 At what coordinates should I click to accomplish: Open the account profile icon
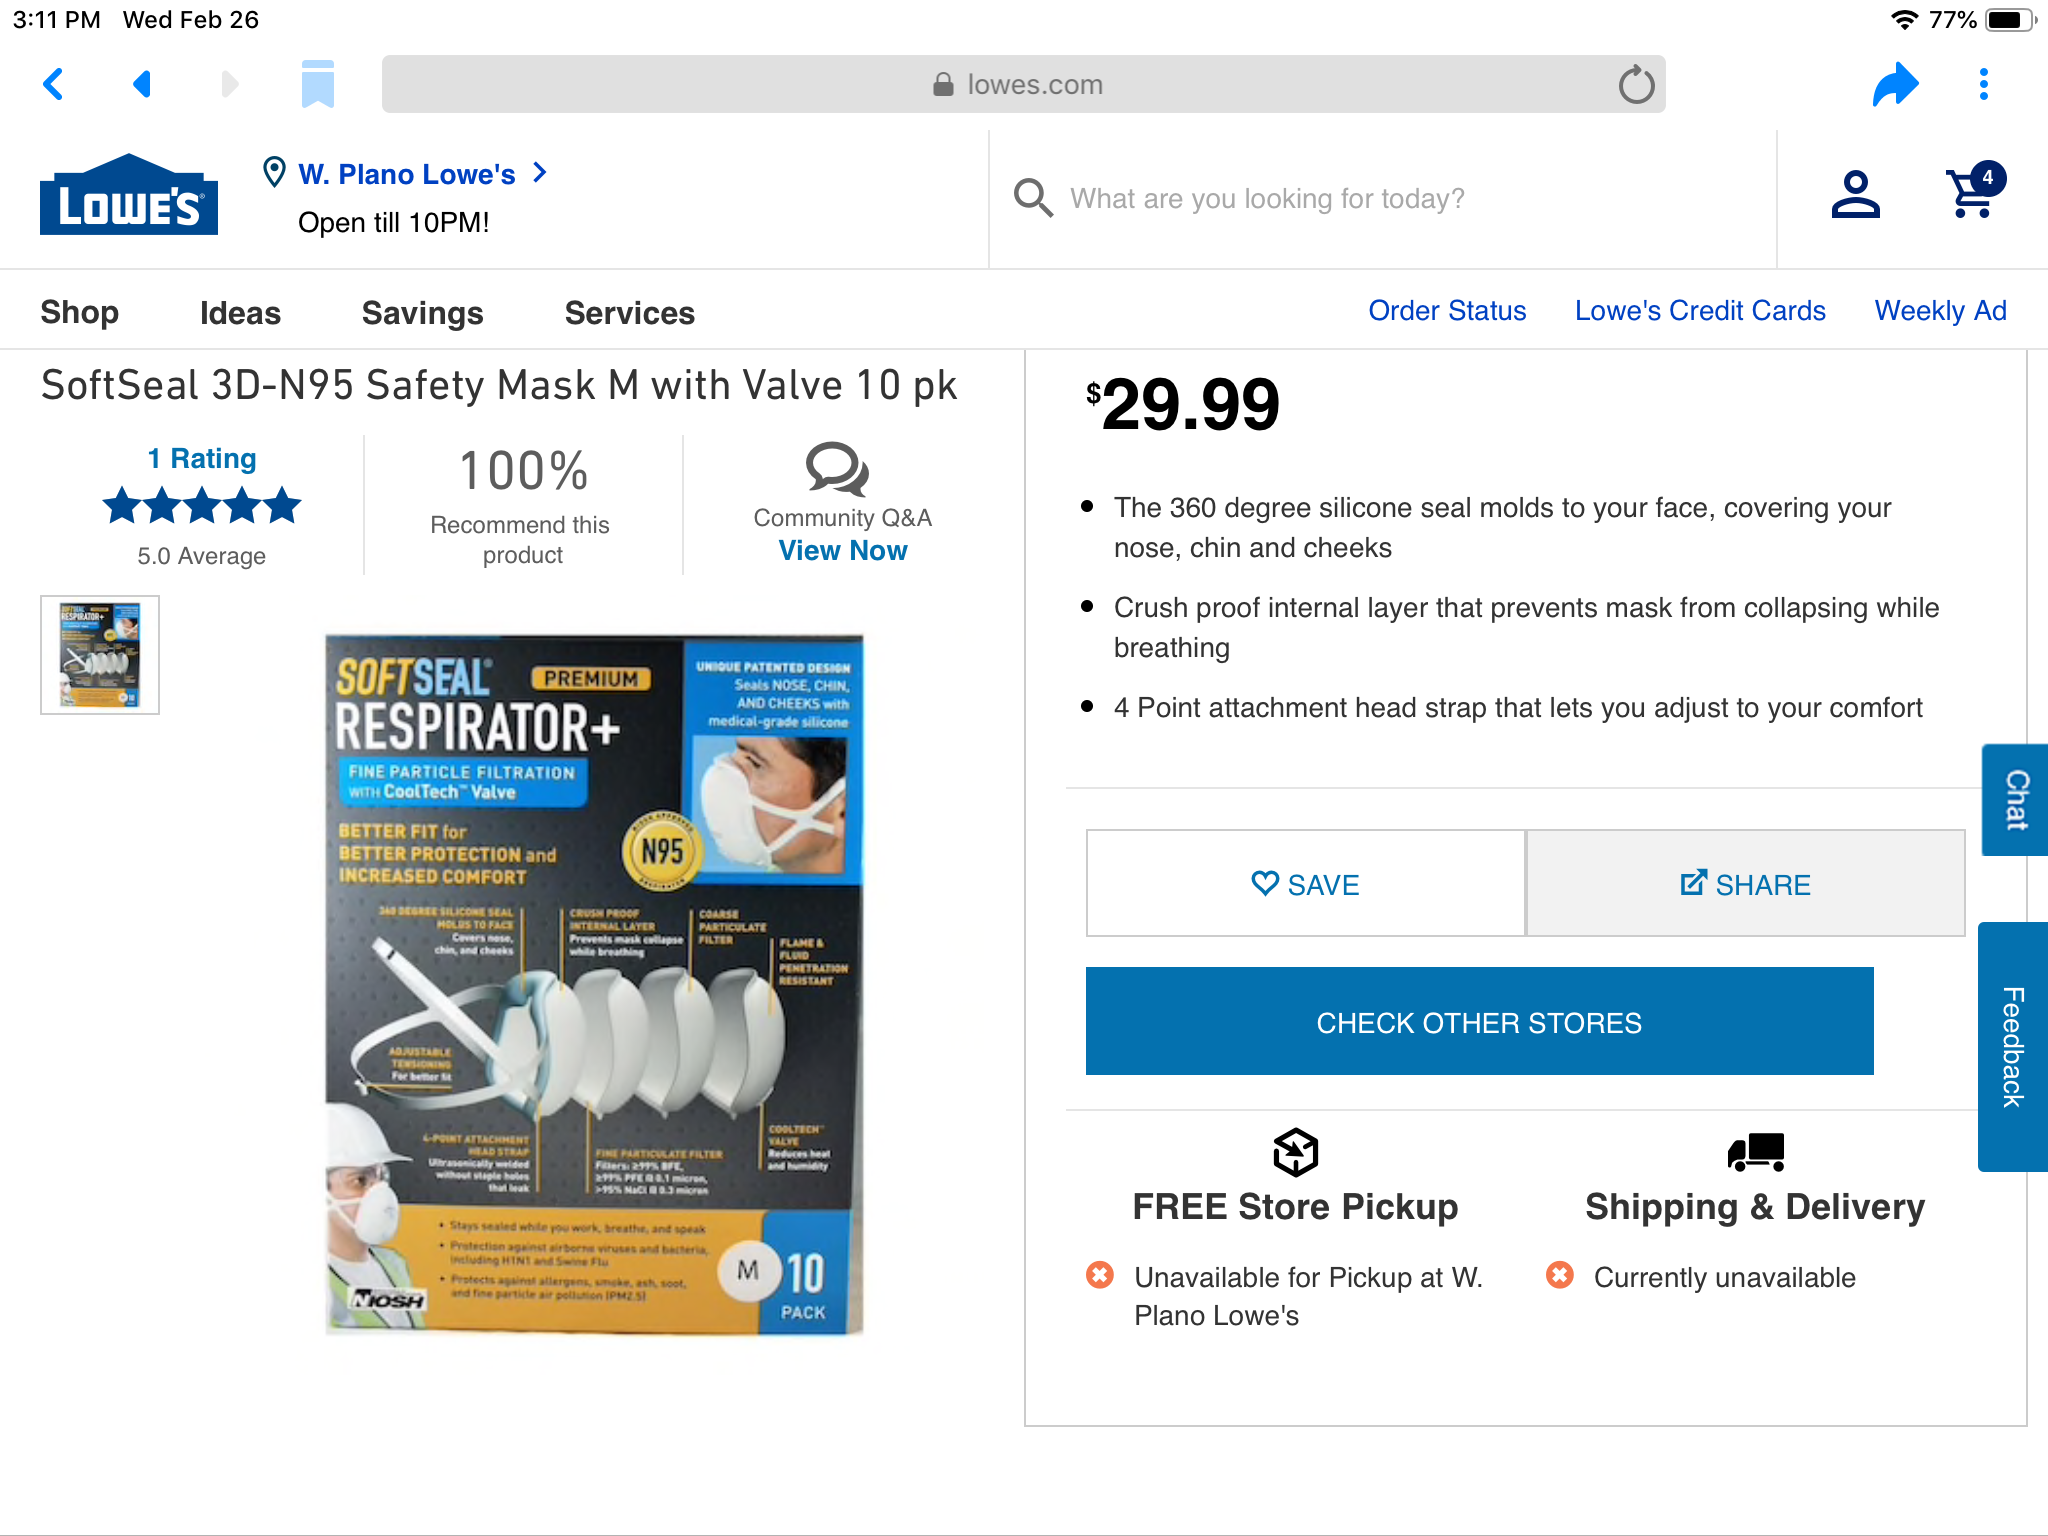point(1855,195)
